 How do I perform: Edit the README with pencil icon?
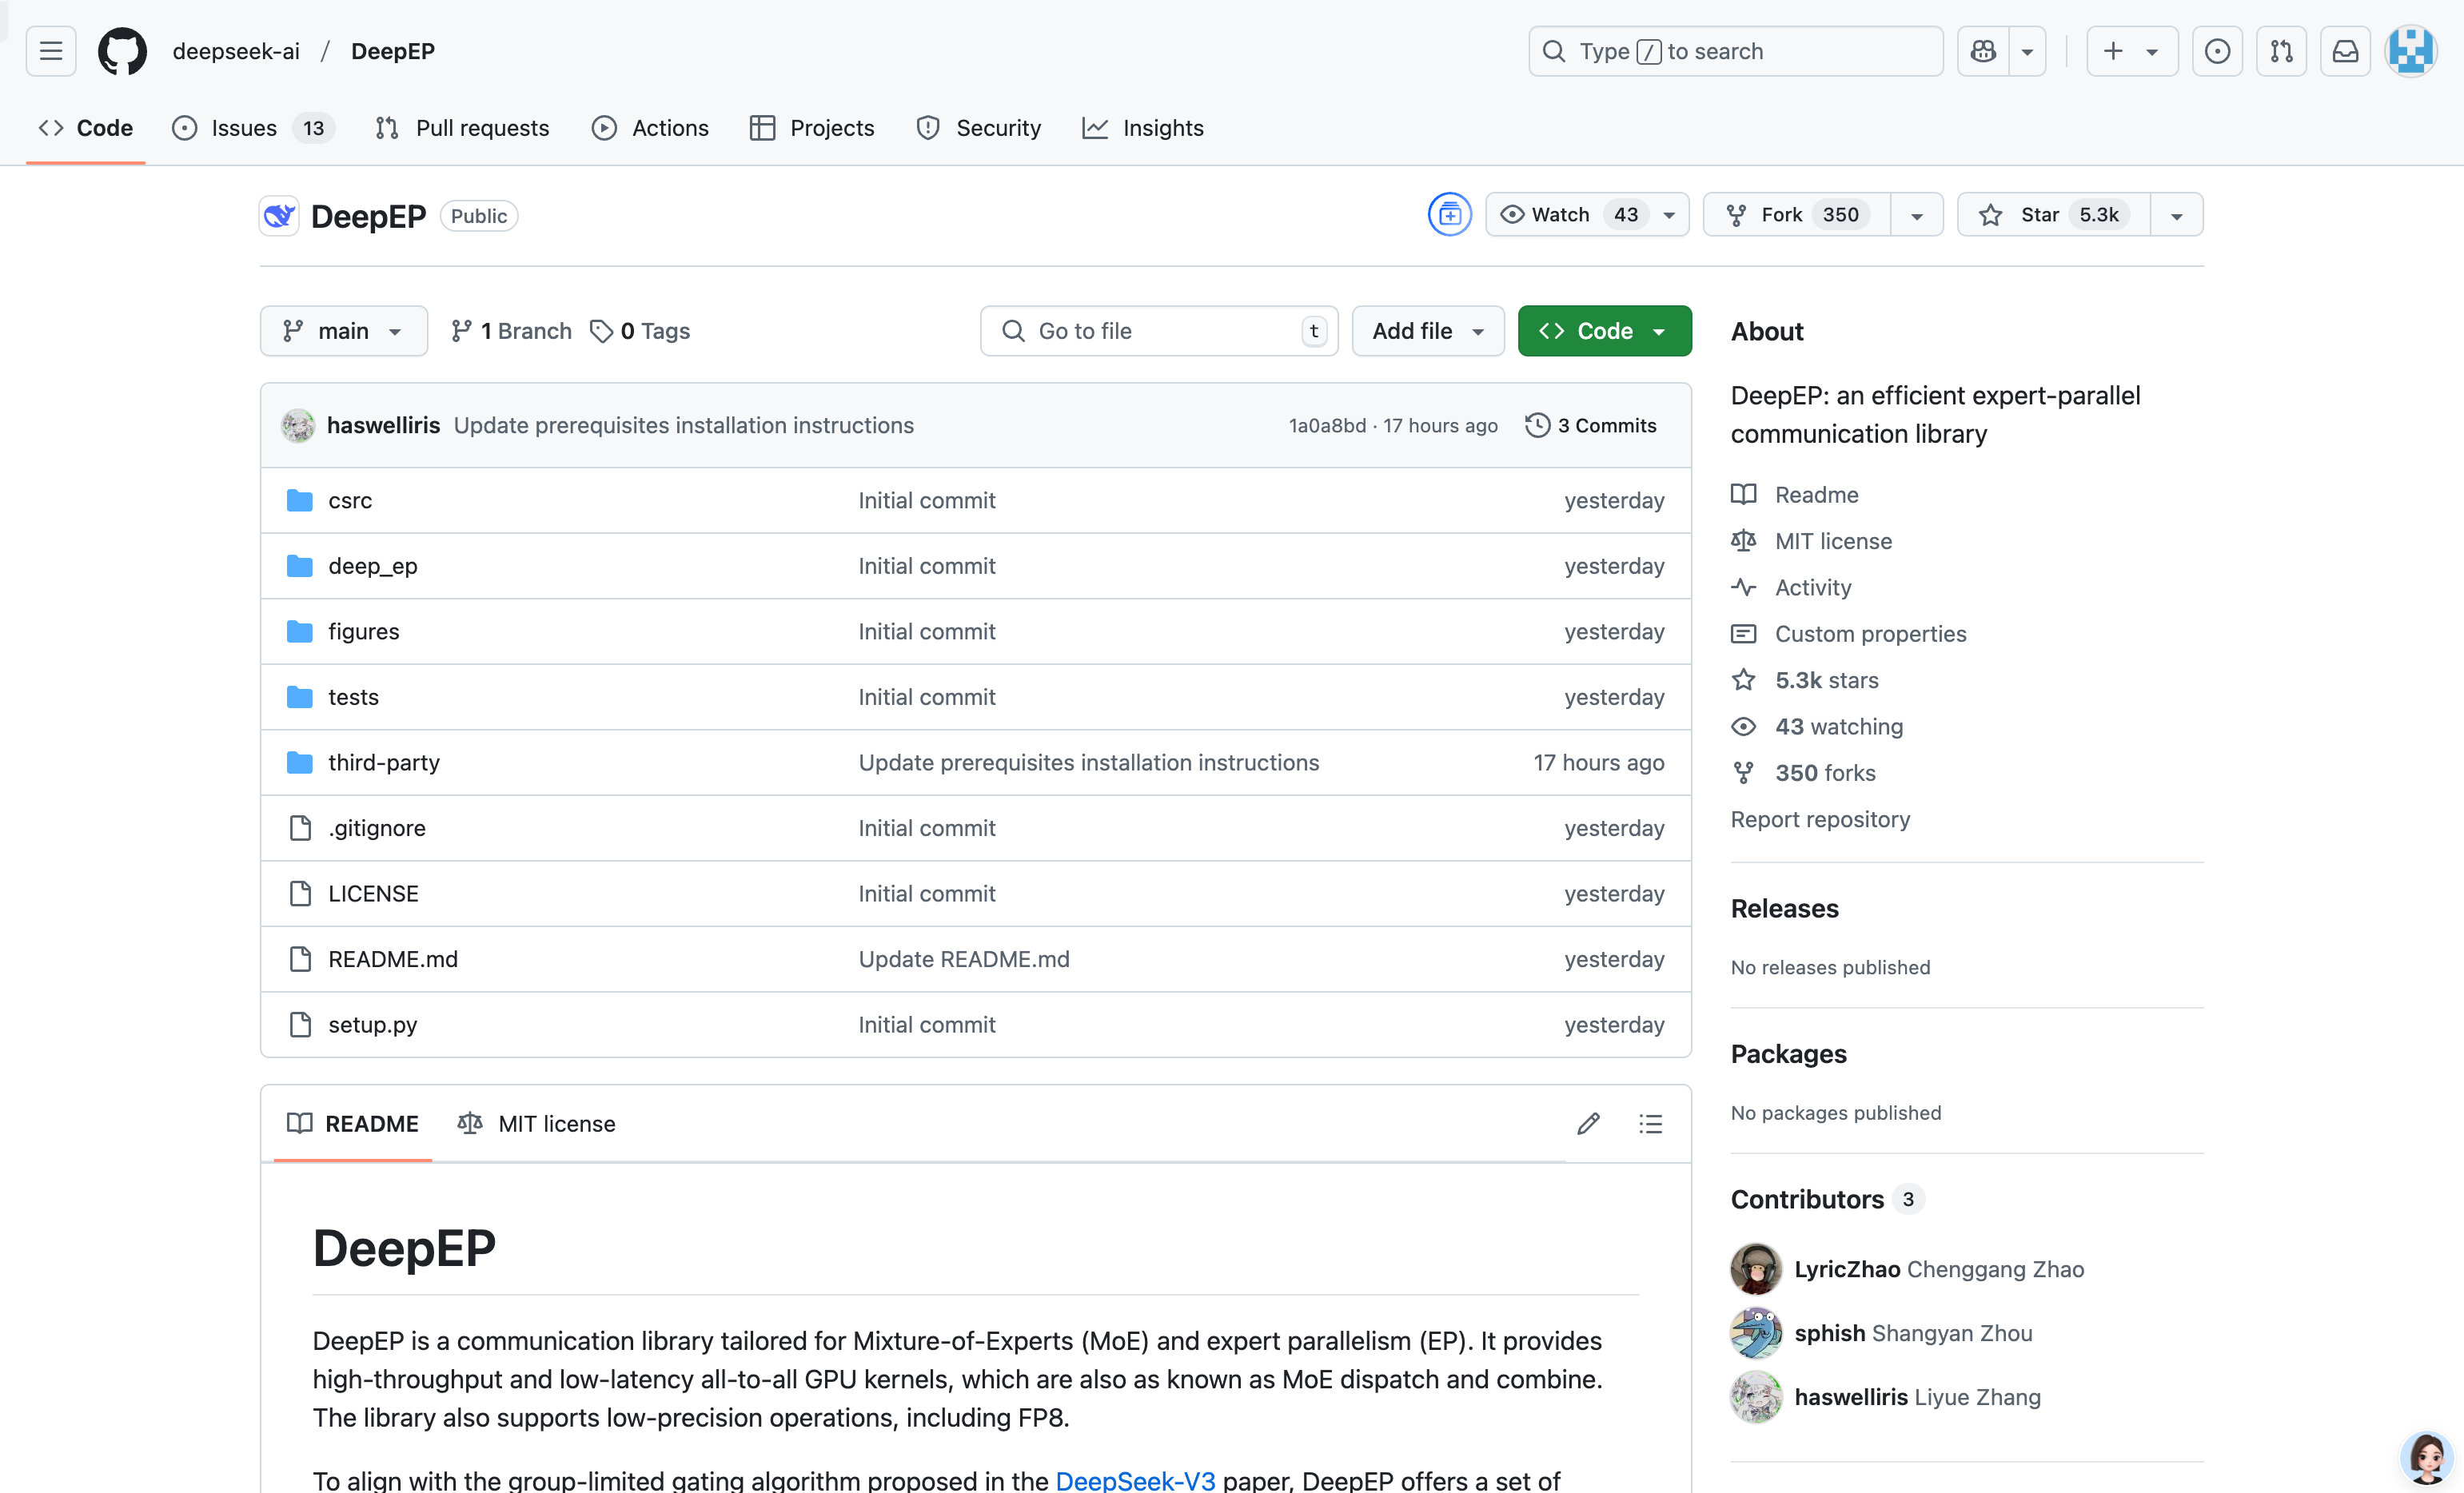[x=1588, y=1123]
